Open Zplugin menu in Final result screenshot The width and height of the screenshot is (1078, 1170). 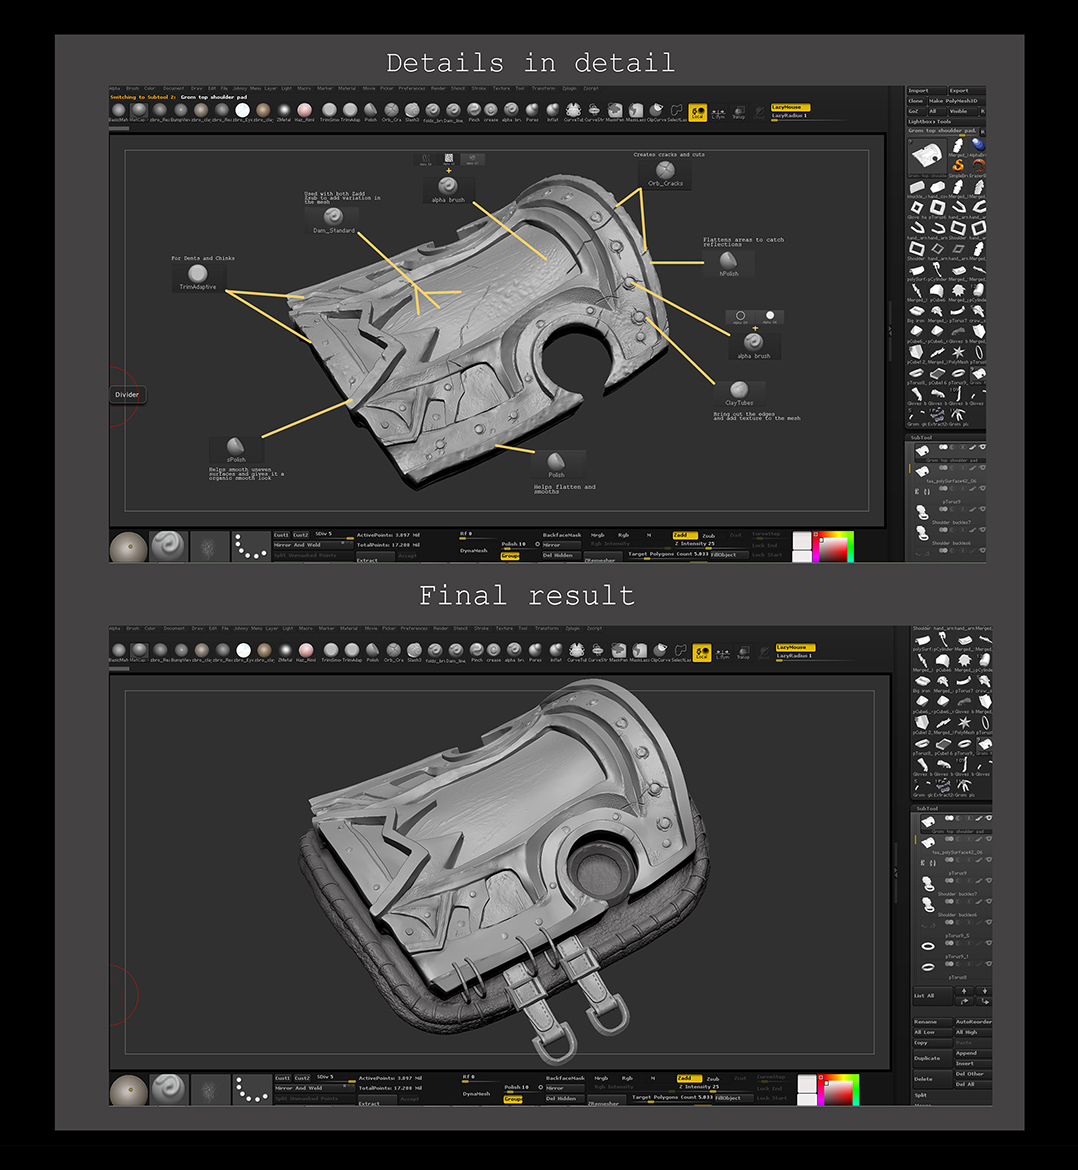point(572,628)
